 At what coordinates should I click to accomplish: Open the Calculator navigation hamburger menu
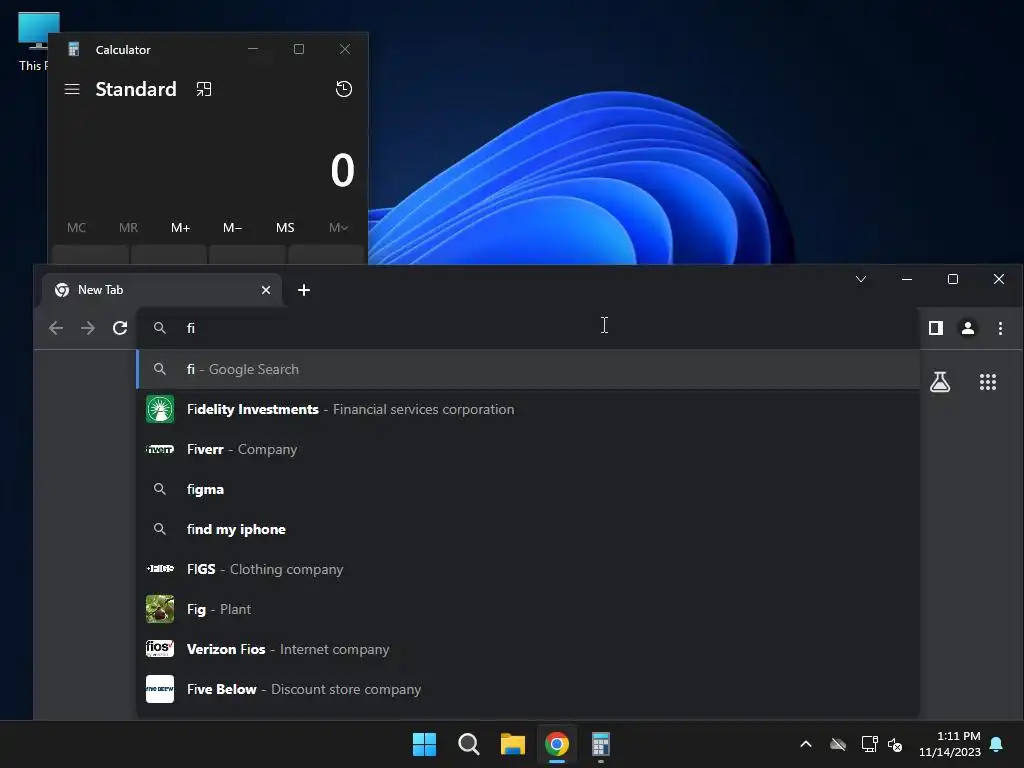[x=72, y=89]
